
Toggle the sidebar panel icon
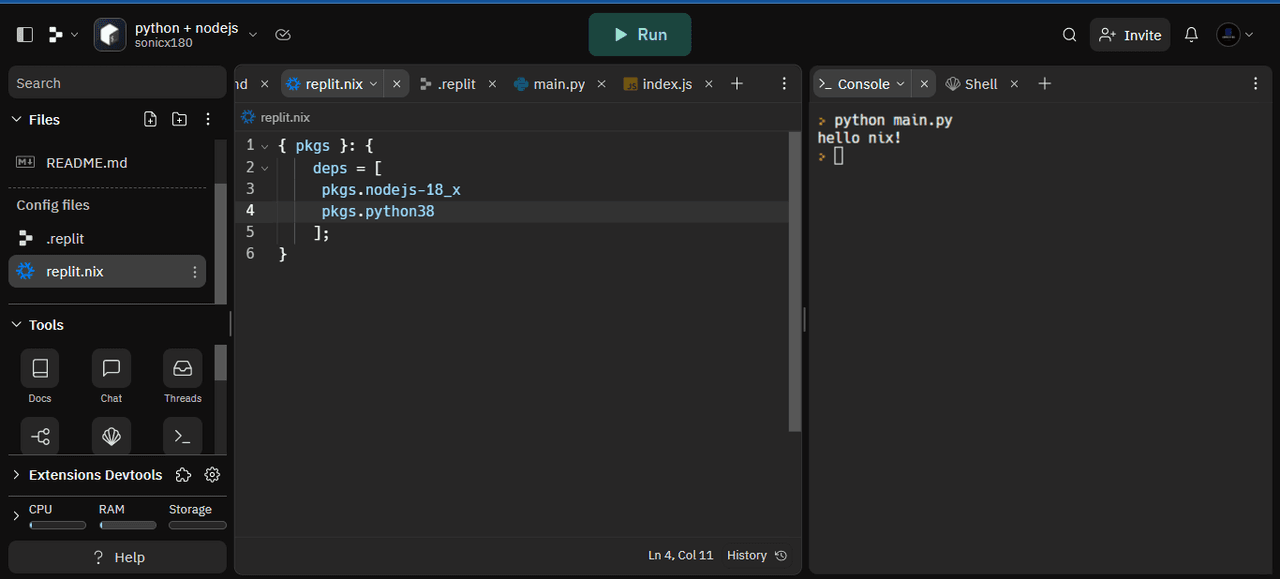[25, 35]
